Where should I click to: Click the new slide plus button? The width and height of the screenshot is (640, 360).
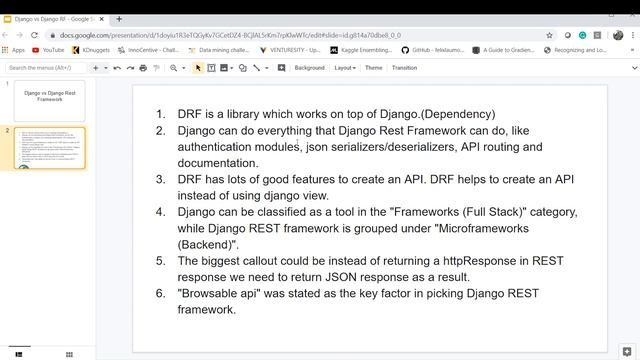96,68
